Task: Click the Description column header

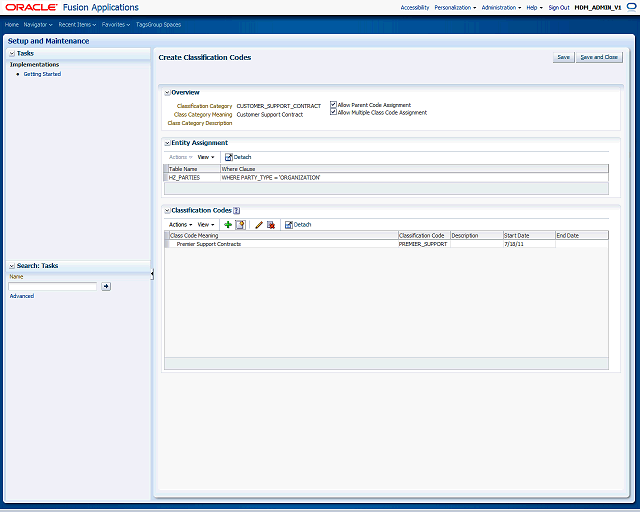Action: [477, 236]
